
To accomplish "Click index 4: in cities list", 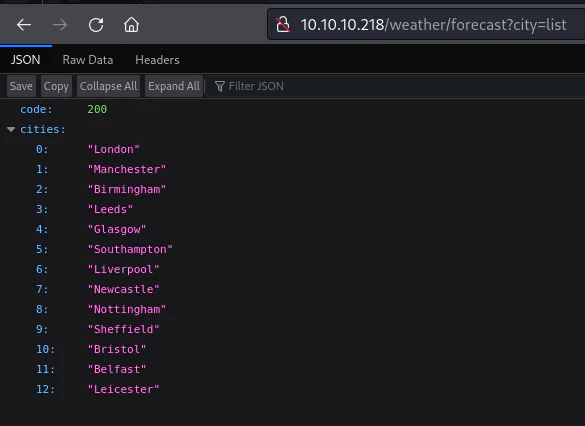I will click(42, 229).
